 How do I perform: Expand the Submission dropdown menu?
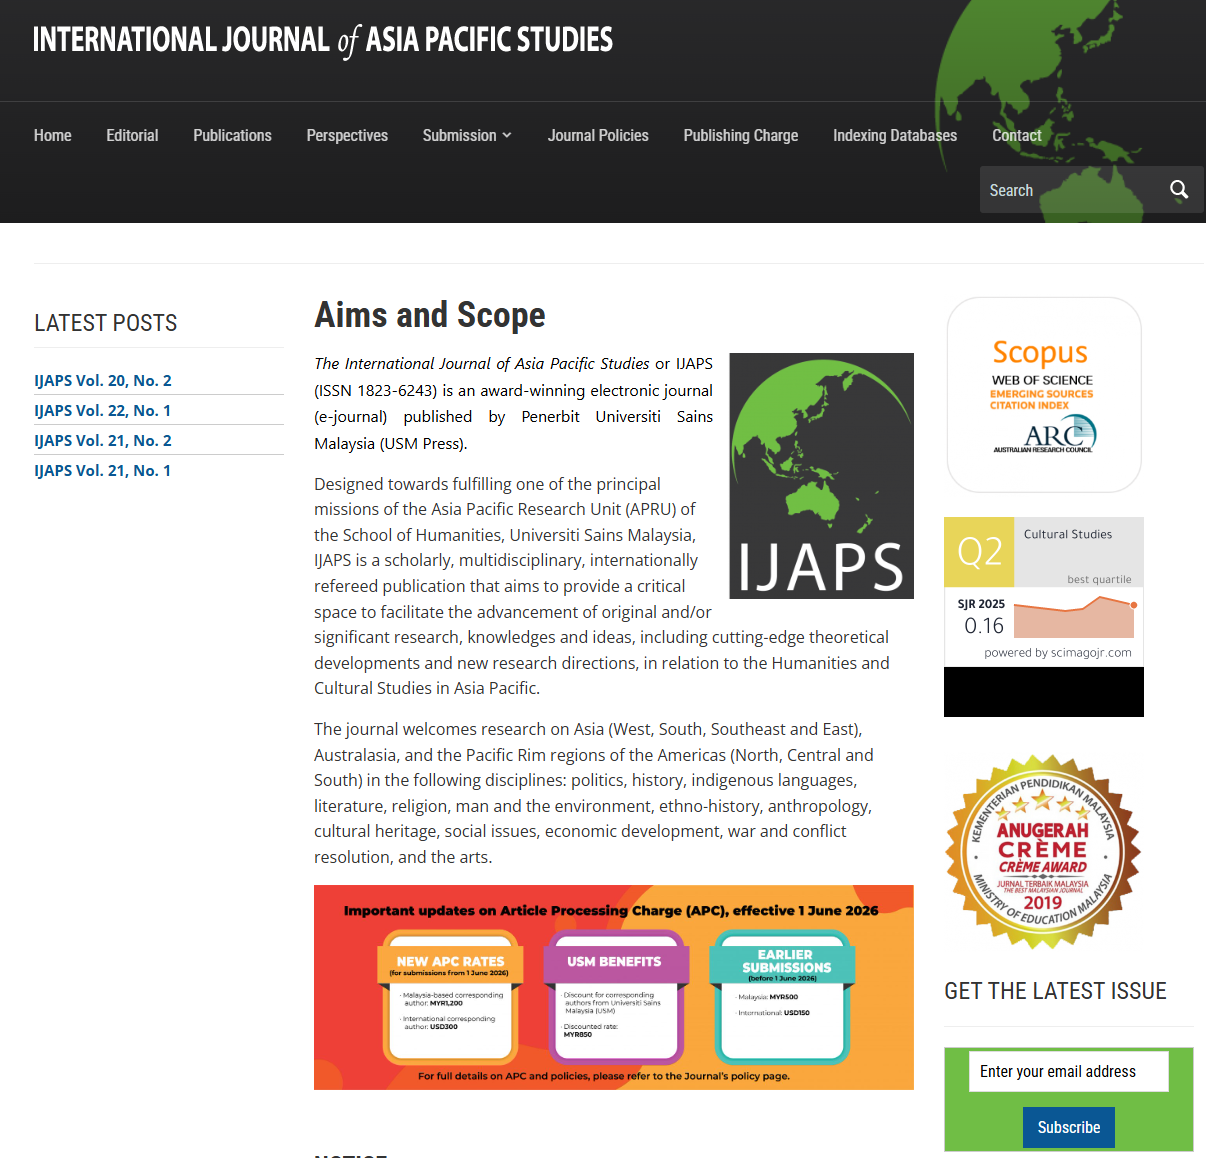point(467,135)
